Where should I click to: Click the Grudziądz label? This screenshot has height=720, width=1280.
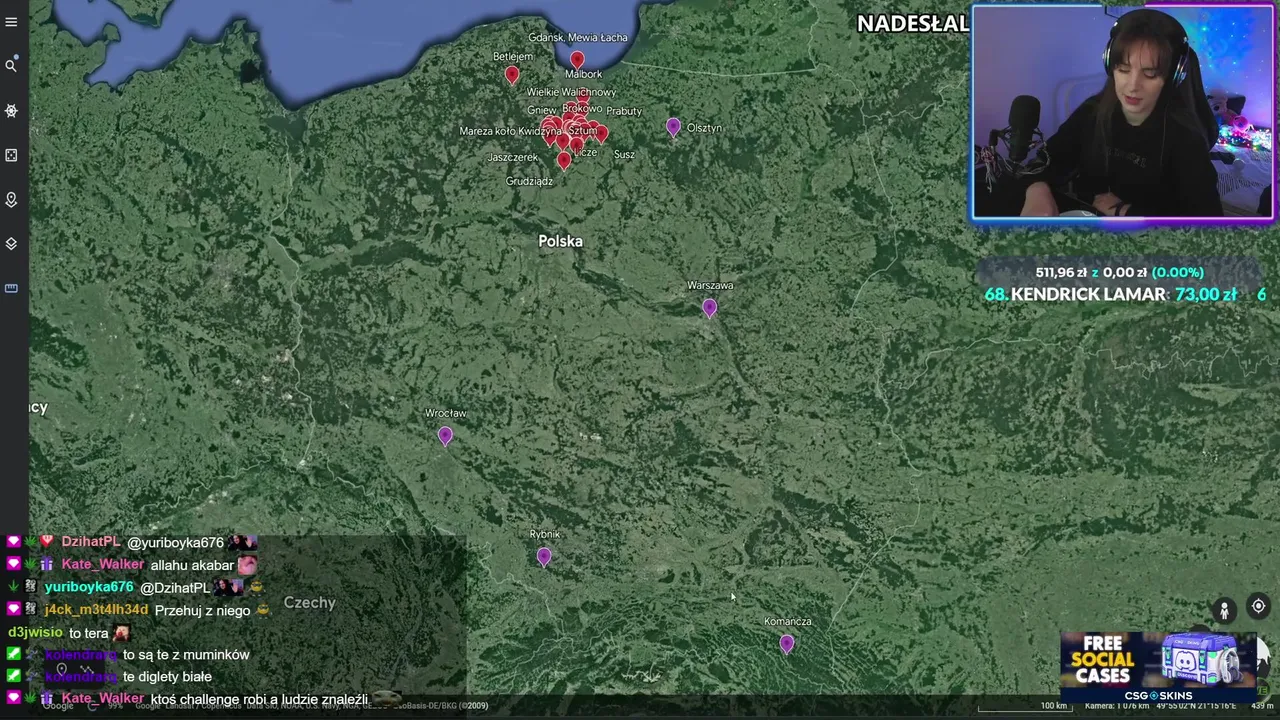529,181
